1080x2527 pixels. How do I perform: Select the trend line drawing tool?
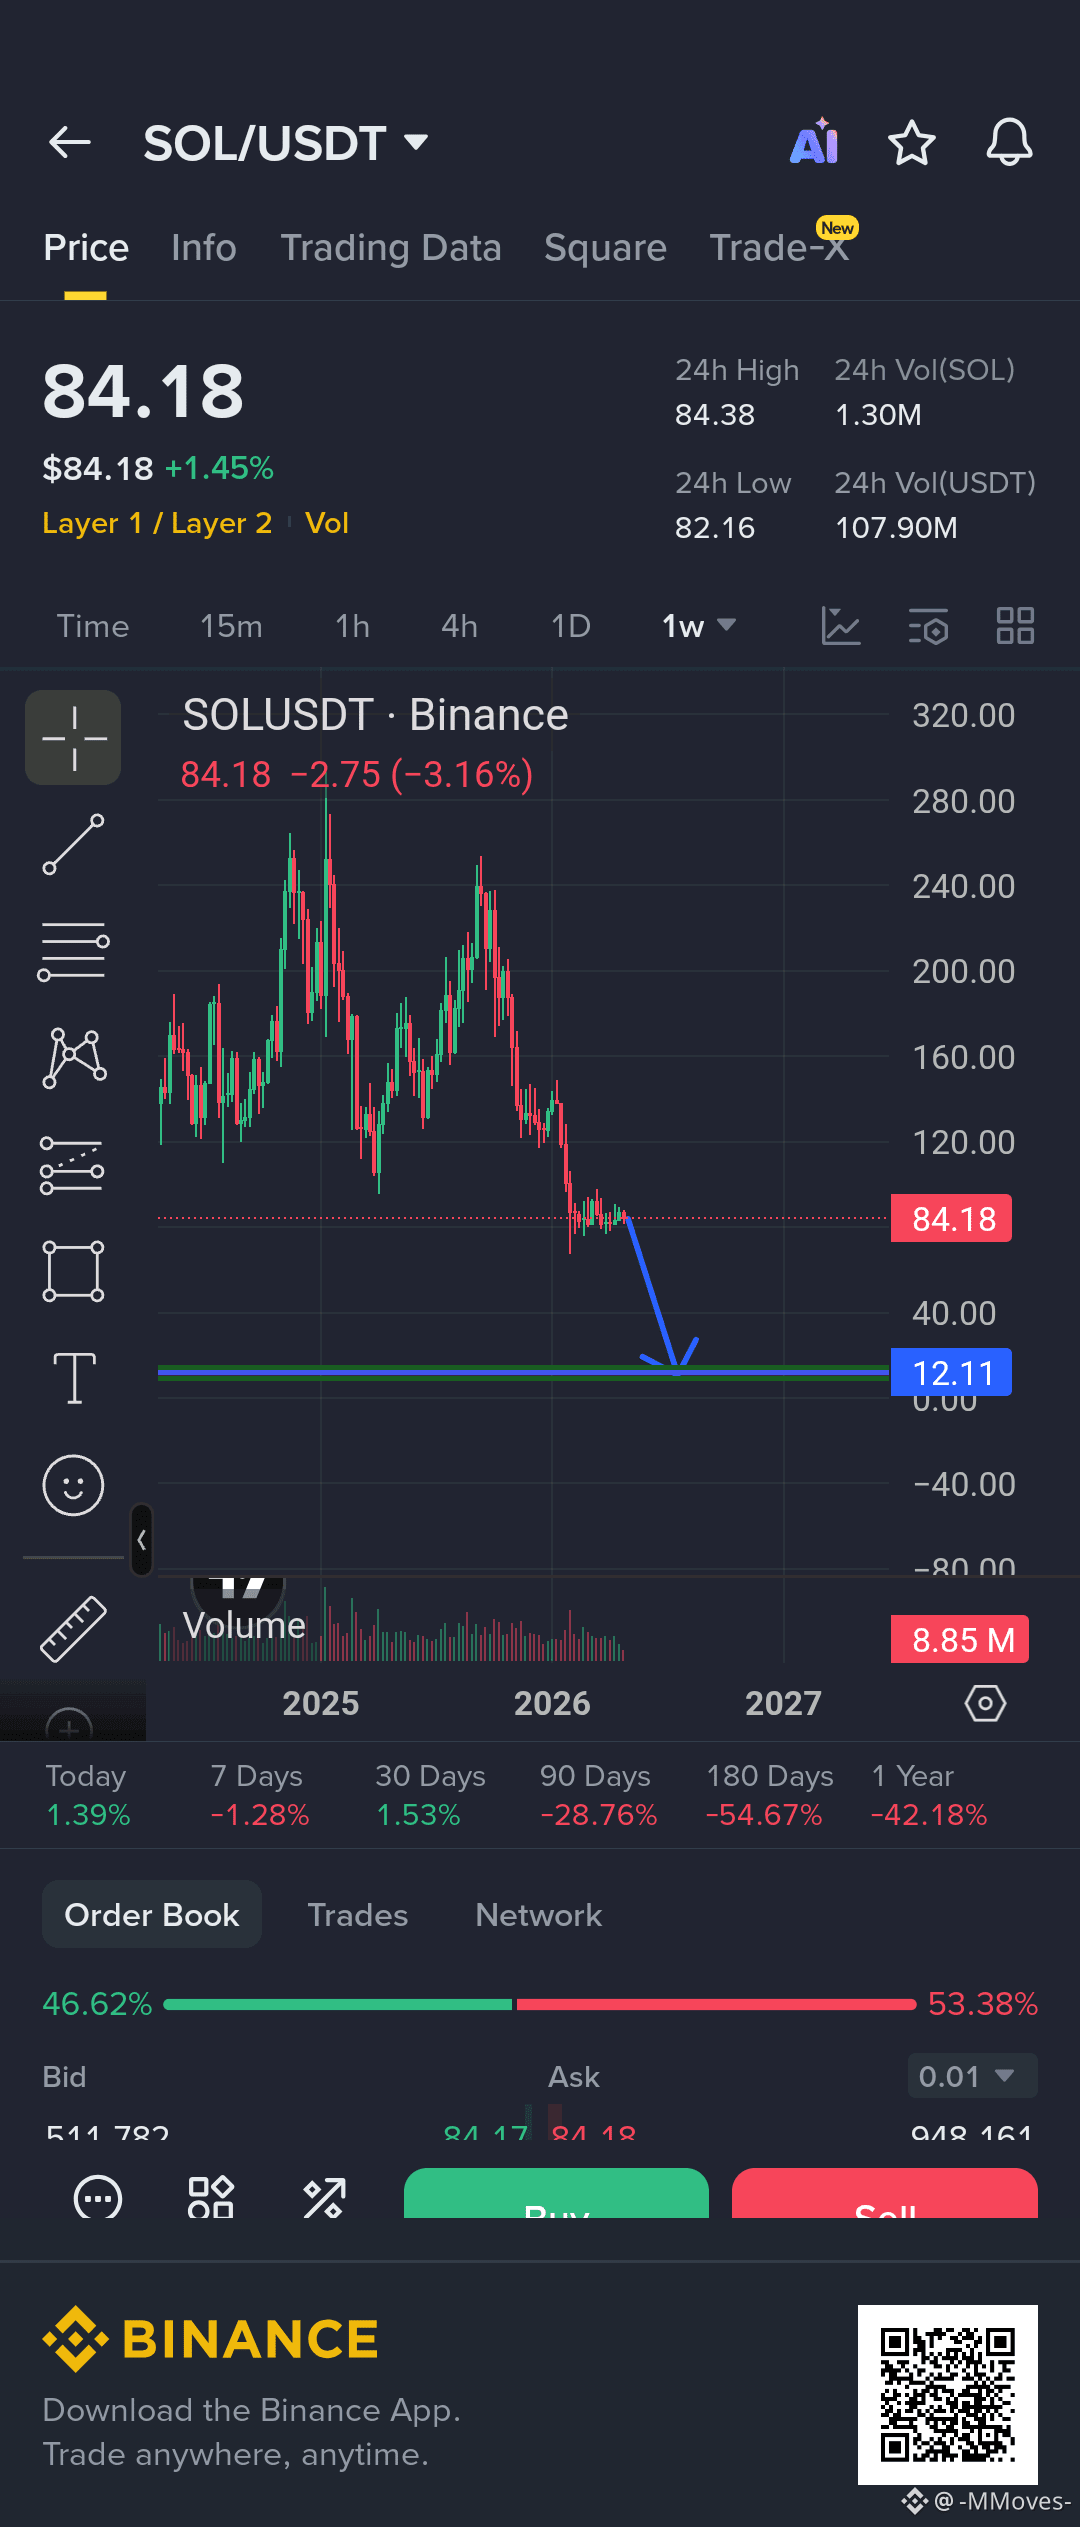(73, 845)
